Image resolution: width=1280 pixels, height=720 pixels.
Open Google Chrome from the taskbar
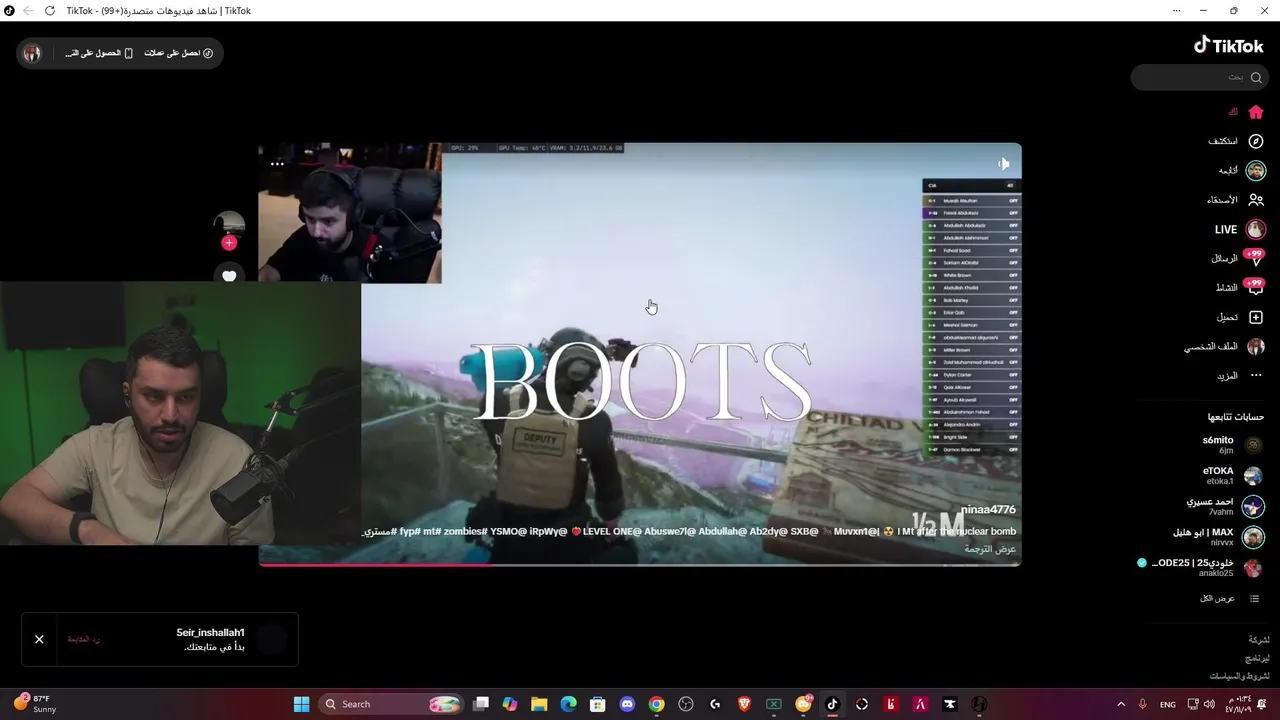656,704
